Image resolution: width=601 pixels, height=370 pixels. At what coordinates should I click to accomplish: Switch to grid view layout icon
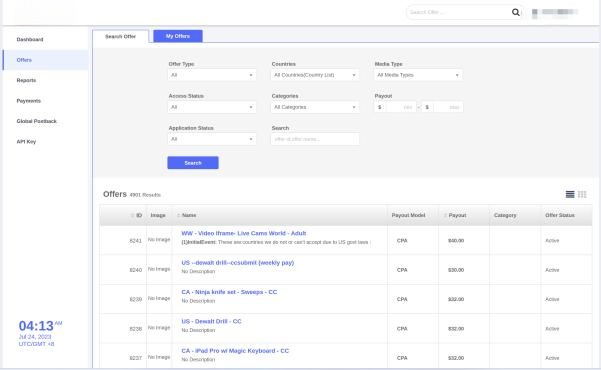click(582, 194)
